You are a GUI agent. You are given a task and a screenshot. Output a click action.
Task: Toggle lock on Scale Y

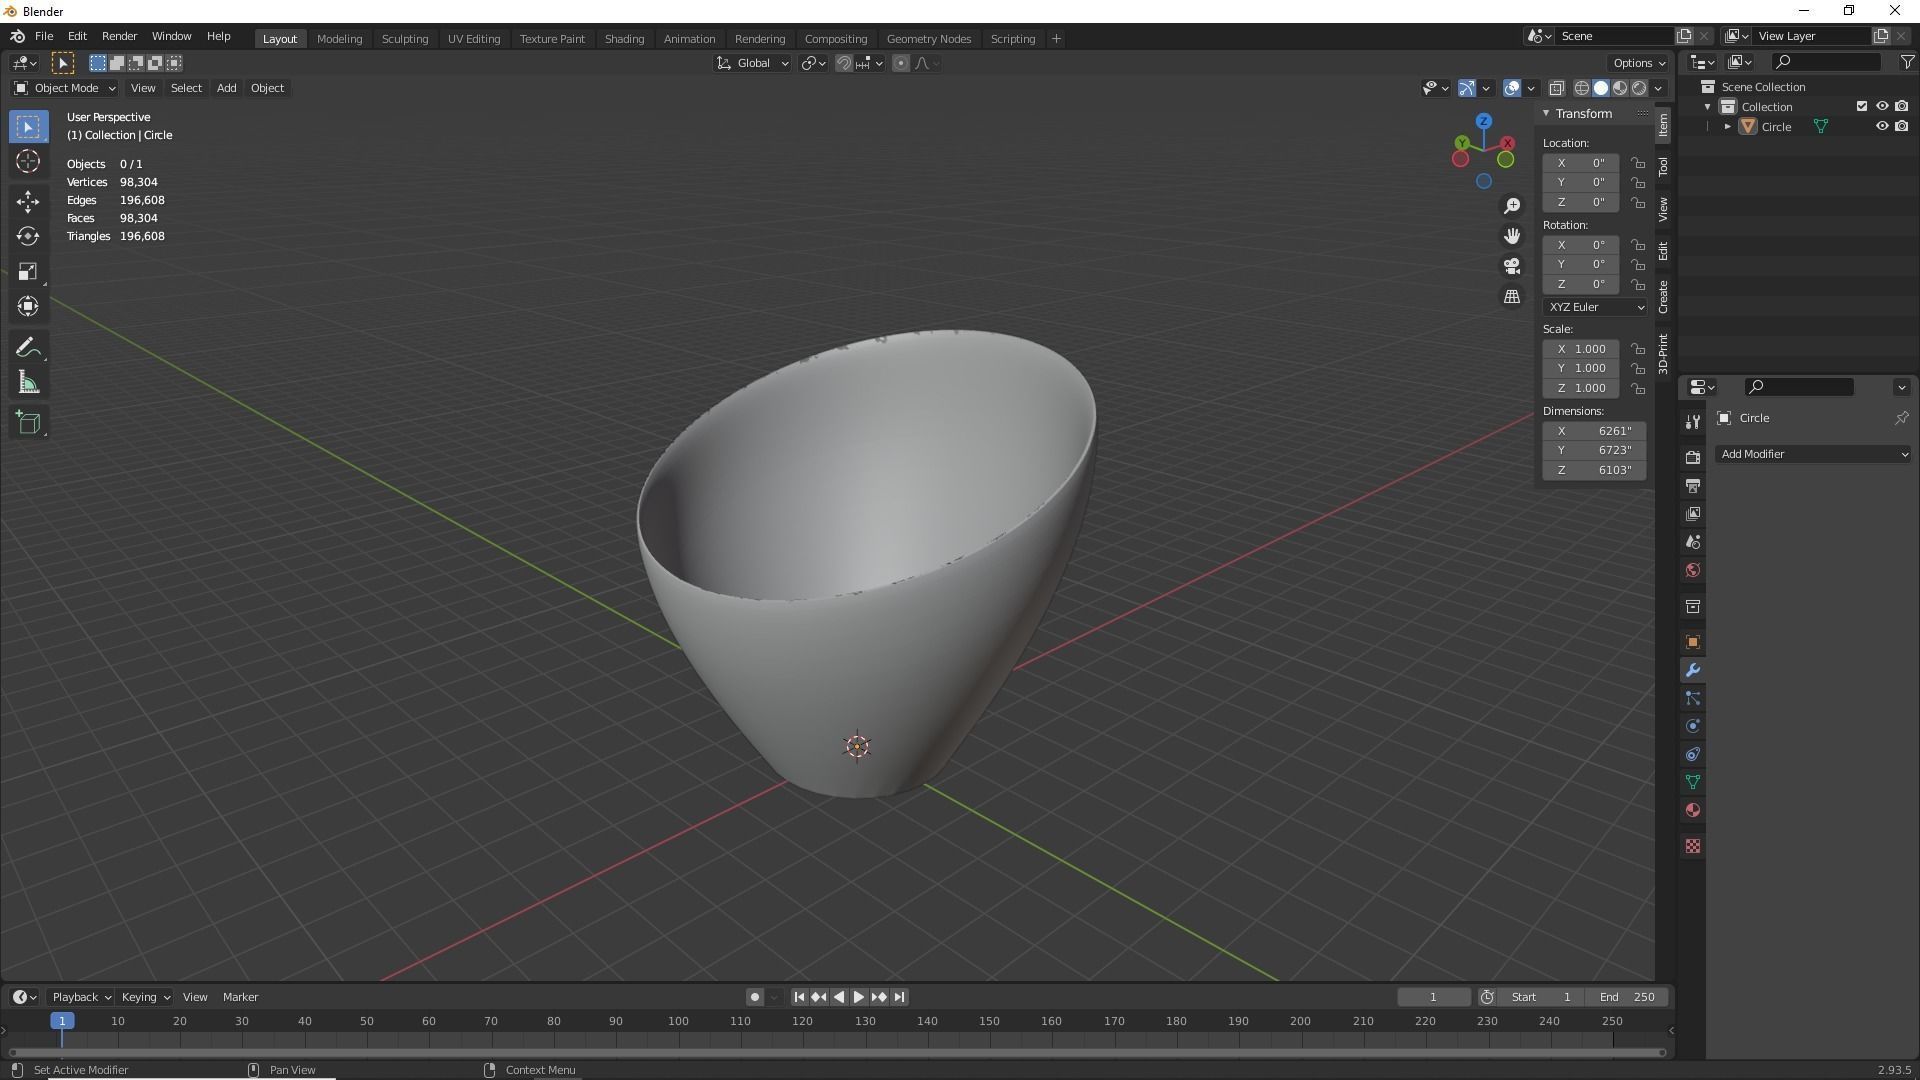click(x=1638, y=368)
